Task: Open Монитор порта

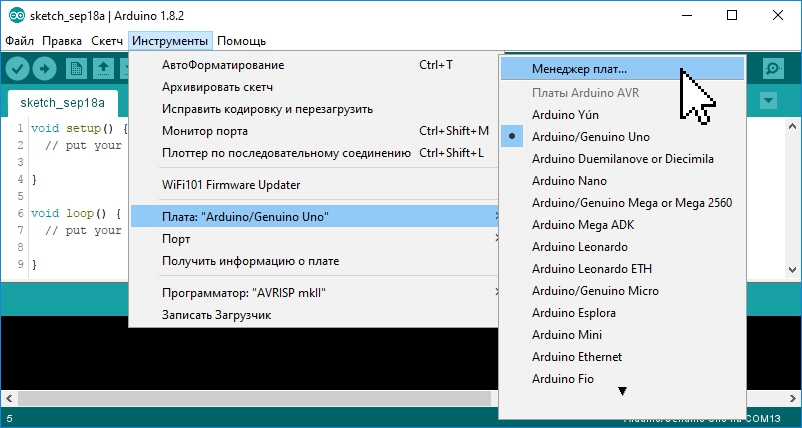Action: pos(314,131)
